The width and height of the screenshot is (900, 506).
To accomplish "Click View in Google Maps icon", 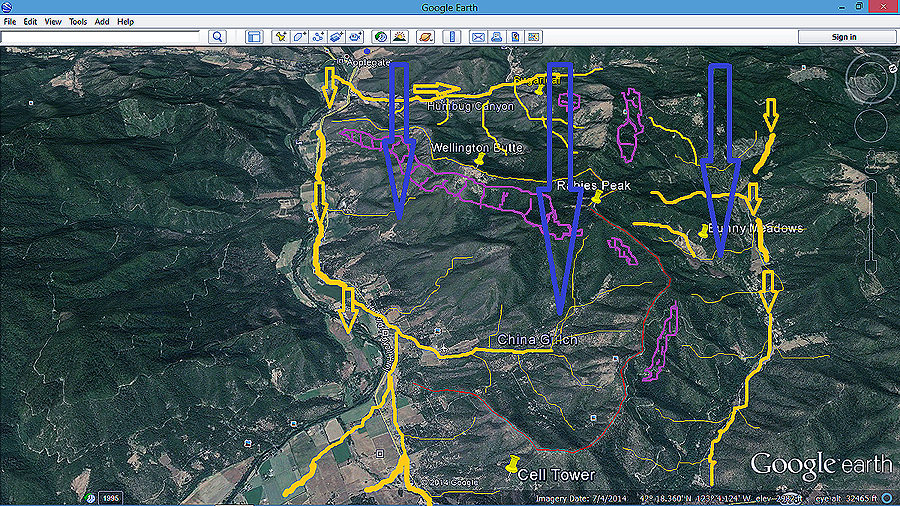I will coord(534,37).
